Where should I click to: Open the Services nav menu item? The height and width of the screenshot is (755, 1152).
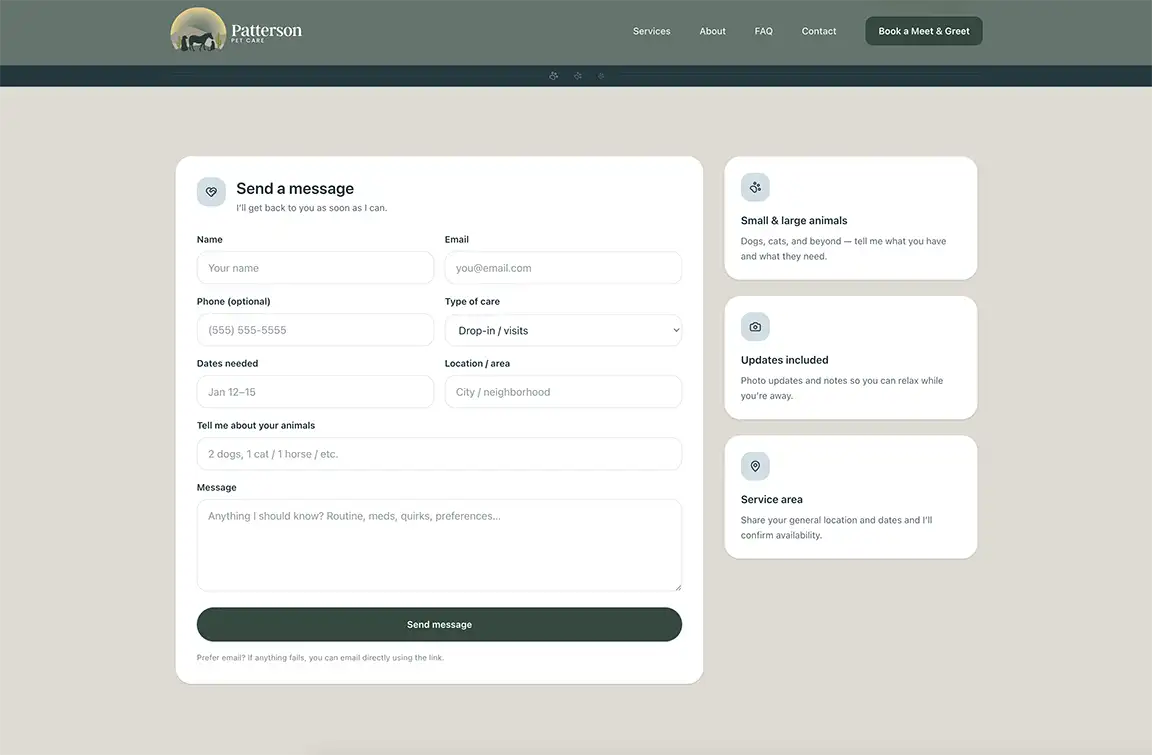[651, 31]
